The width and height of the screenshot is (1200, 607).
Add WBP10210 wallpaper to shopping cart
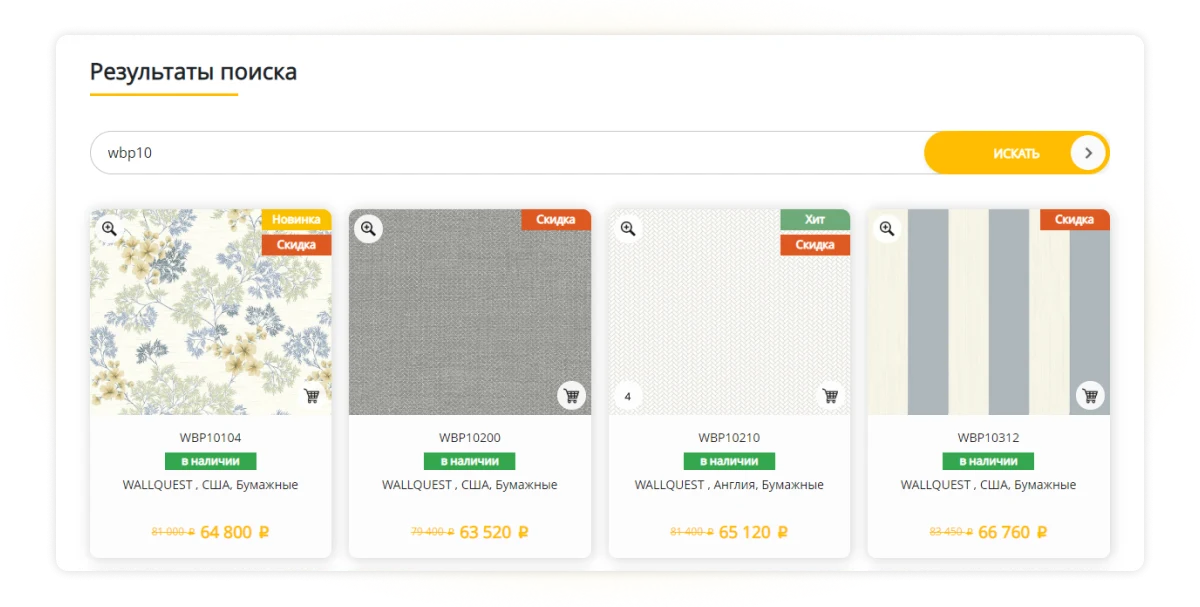point(830,396)
